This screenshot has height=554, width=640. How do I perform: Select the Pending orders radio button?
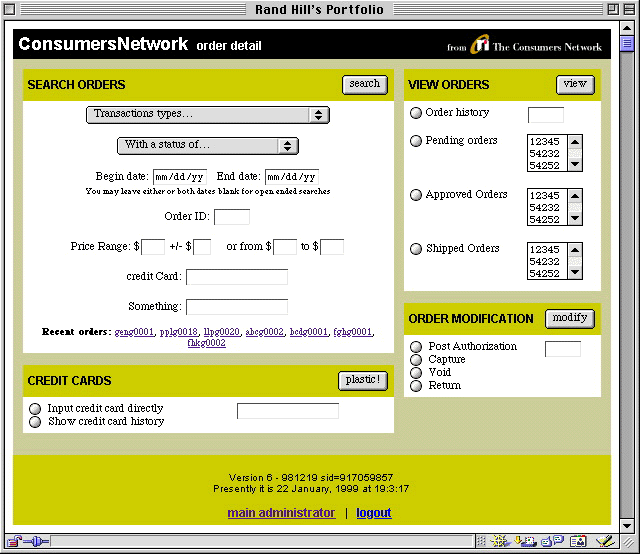(416, 141)
